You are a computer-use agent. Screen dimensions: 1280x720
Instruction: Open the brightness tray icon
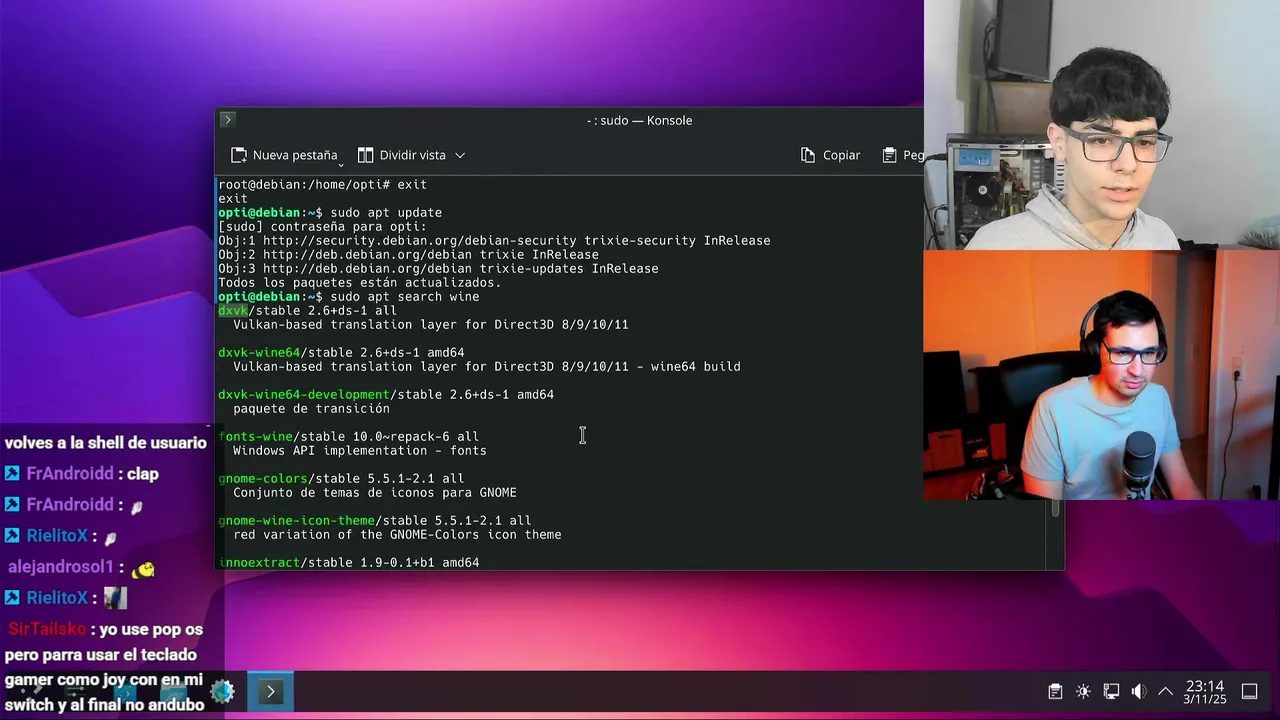1083,691
